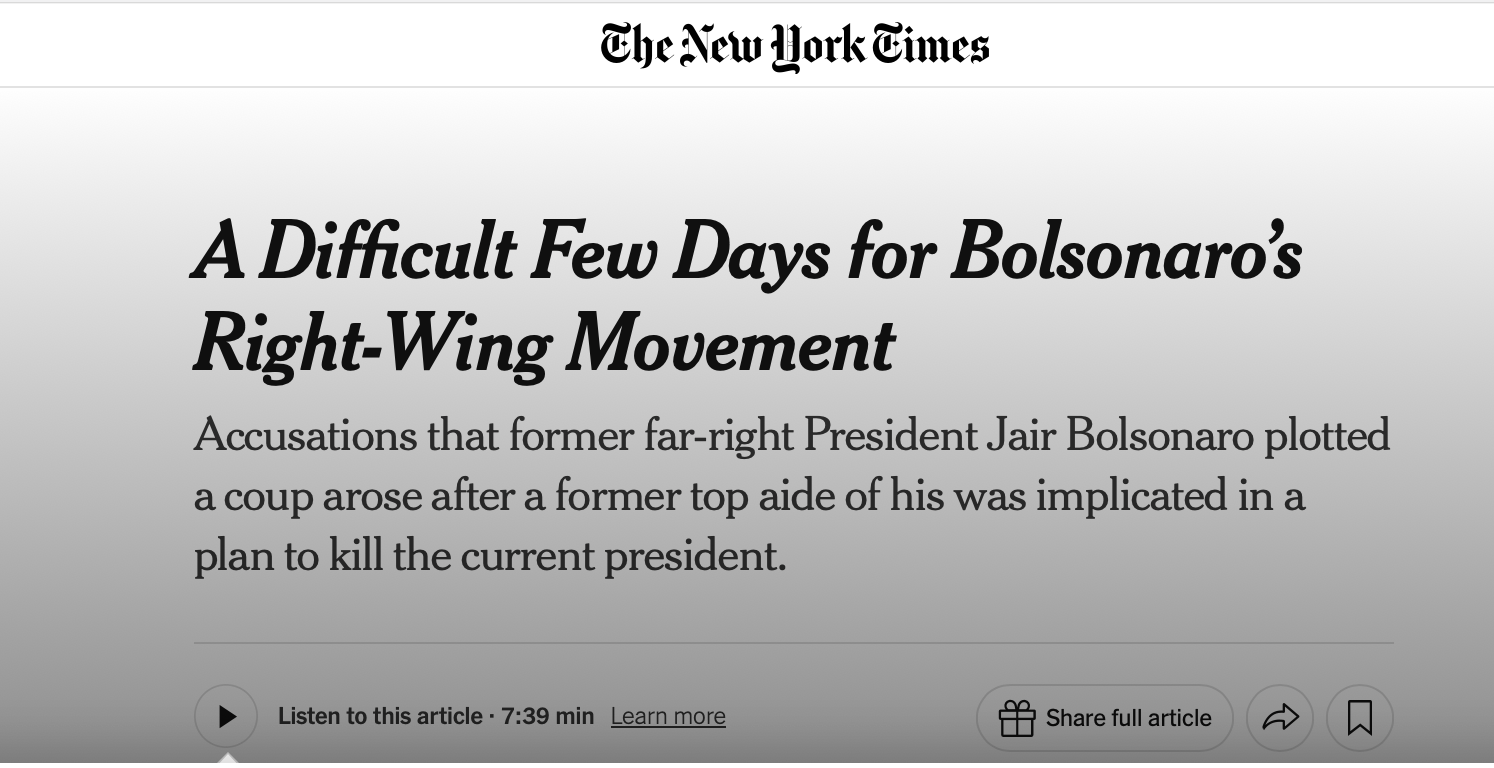
Task: Click the white pointer below play button
Action: (x=228, y=759)
